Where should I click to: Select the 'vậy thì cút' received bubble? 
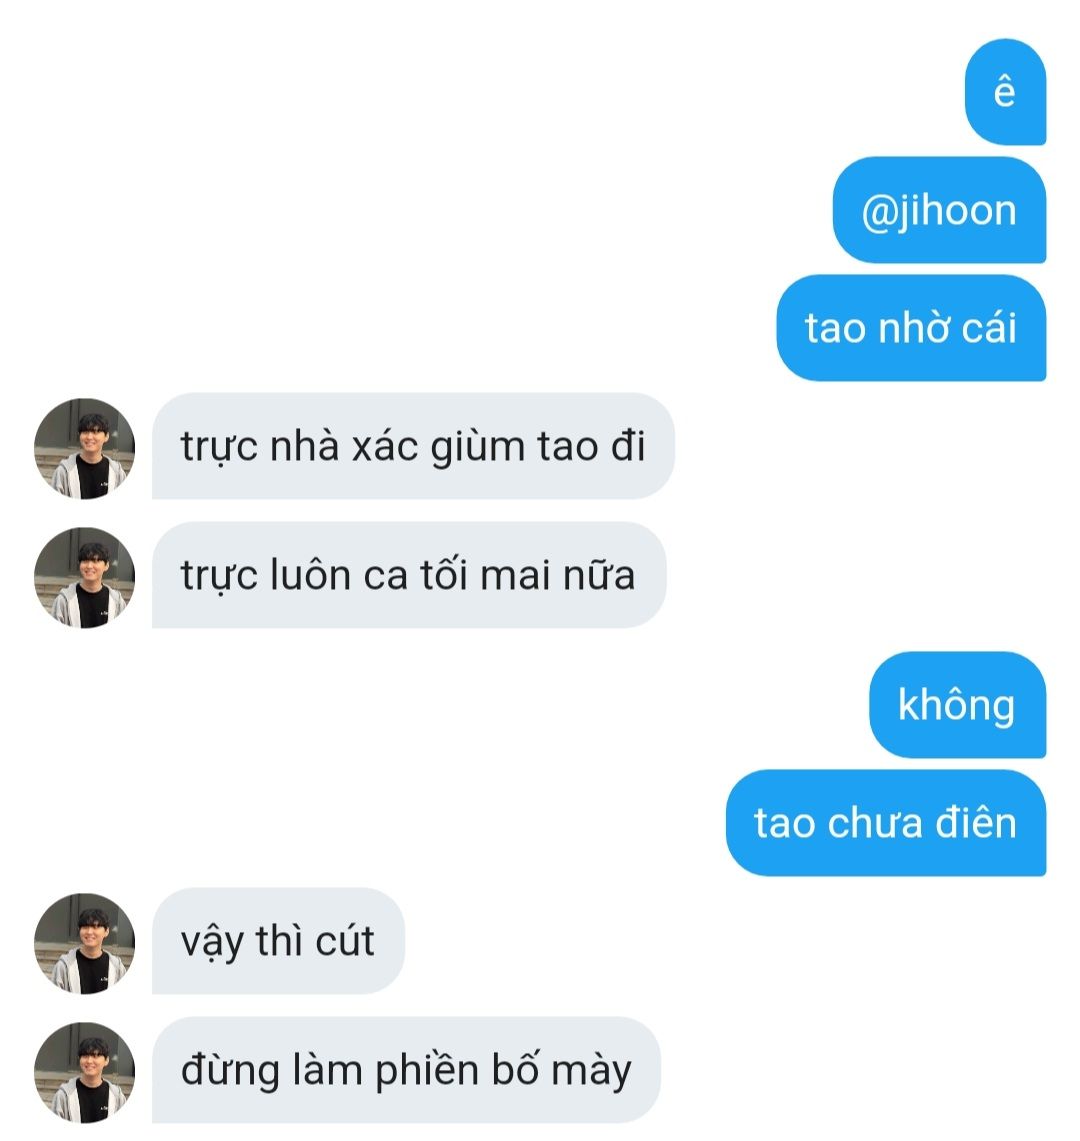pos(278,941)
